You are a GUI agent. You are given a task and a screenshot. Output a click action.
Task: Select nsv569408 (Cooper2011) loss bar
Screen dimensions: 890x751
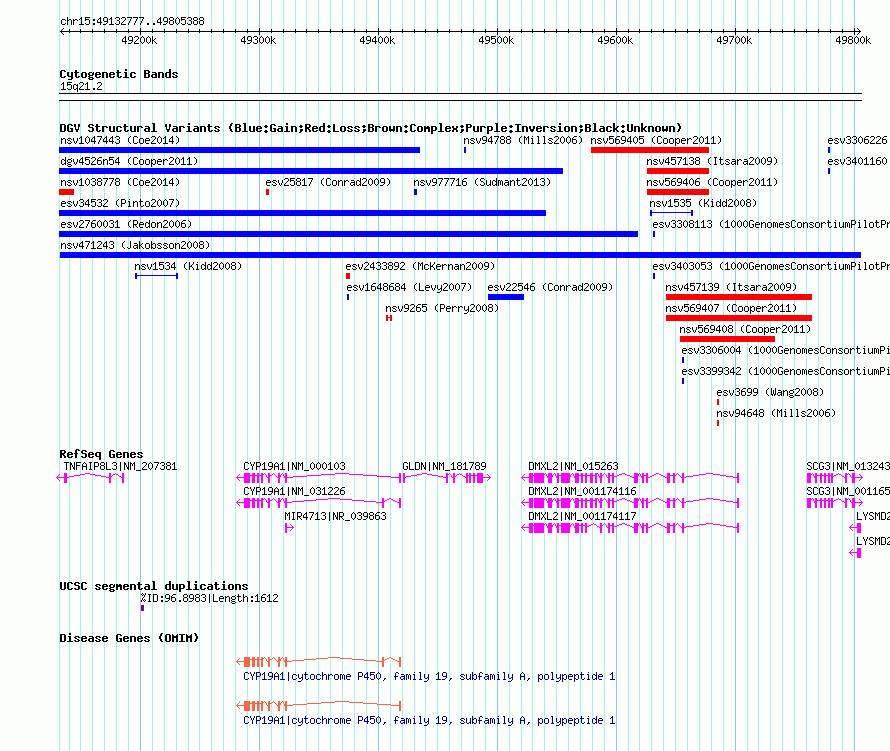point(728,339)
